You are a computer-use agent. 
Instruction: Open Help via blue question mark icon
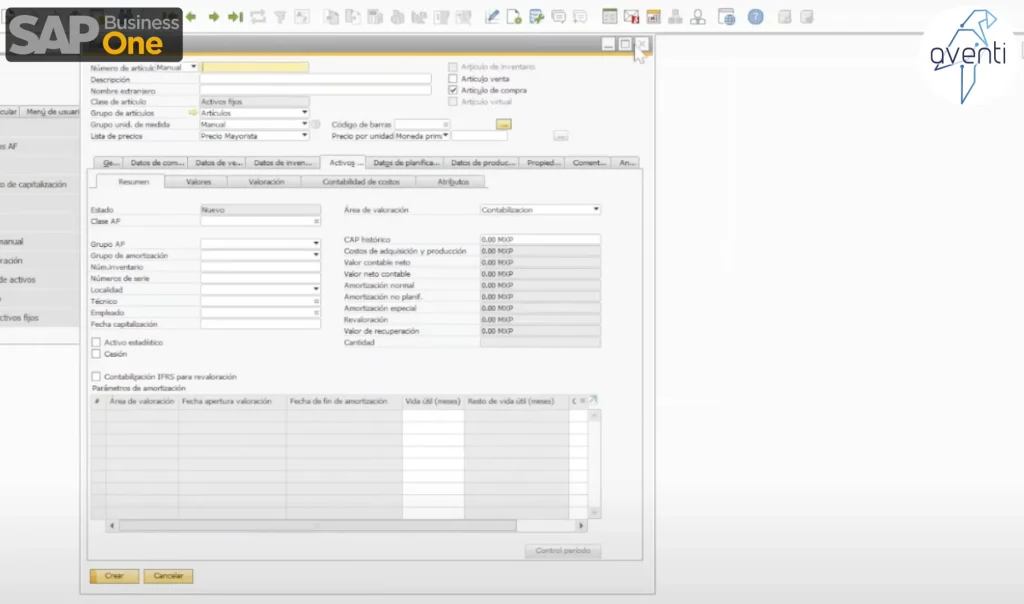click(756, 17)
